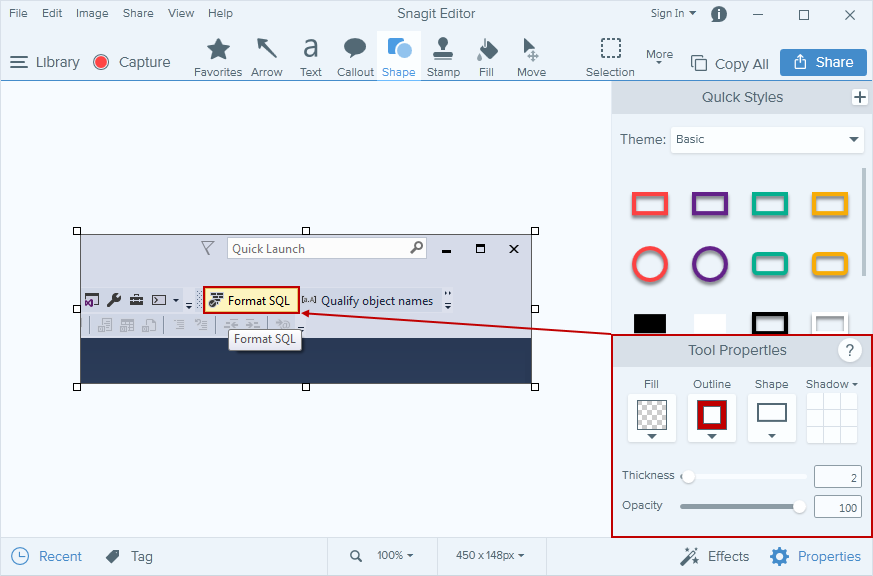Open the Fill color dropdown
873x576 pixels.
651,419
